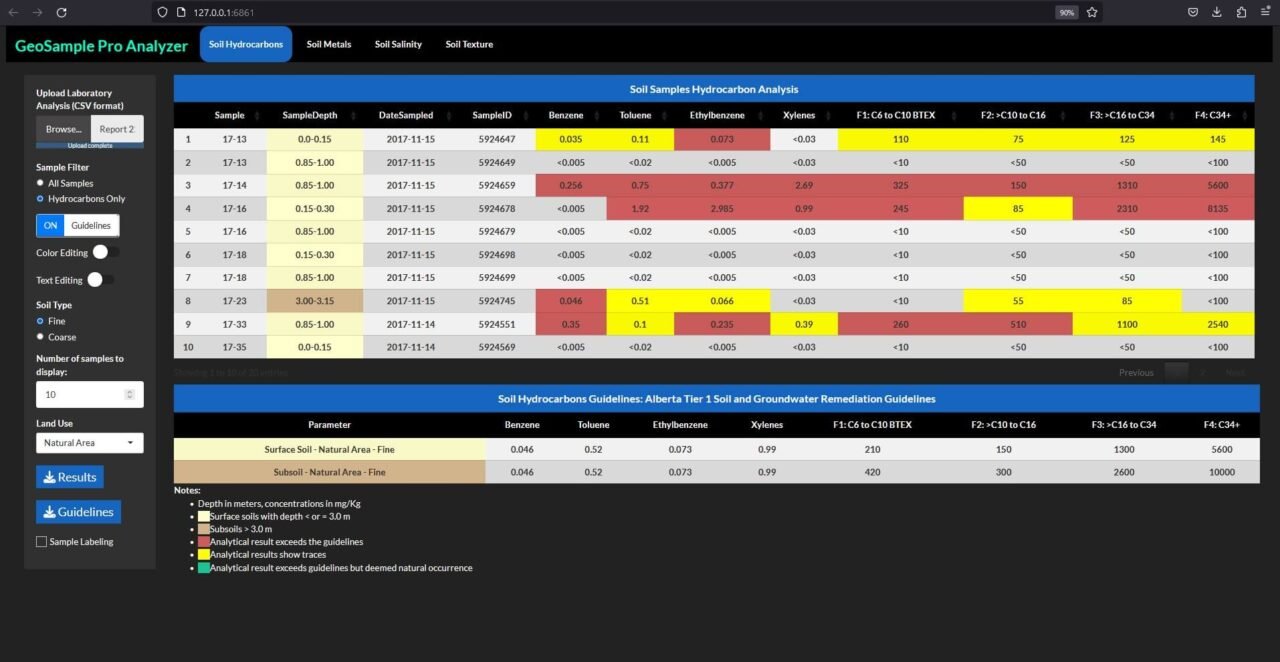Open the browser downloads panel icon
This screenshot has width=1280, height=662.
tap(1216, 12)
